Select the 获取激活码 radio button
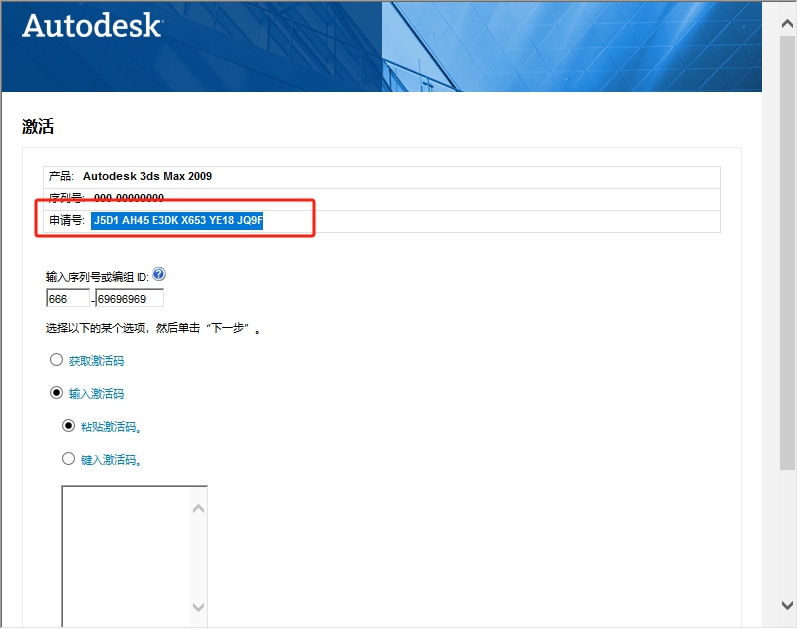The image size is (798, 629). [x=56, y=360]
